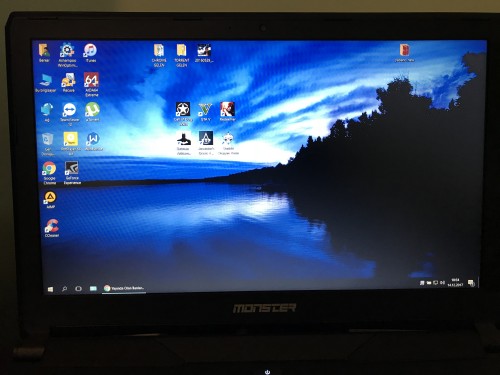The width and height of the screenshot is (500, 375).
Task: Open taskbar search magnifier
Action: (64, 289)
